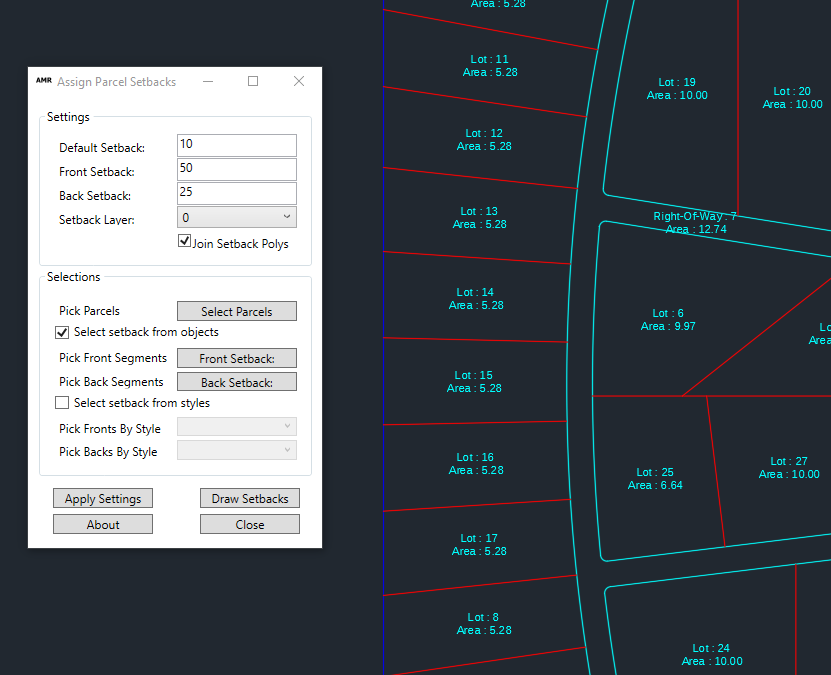Screen dimensions: 831x675
Task: Click the Back Setback value field
Action: click(236, 193)
